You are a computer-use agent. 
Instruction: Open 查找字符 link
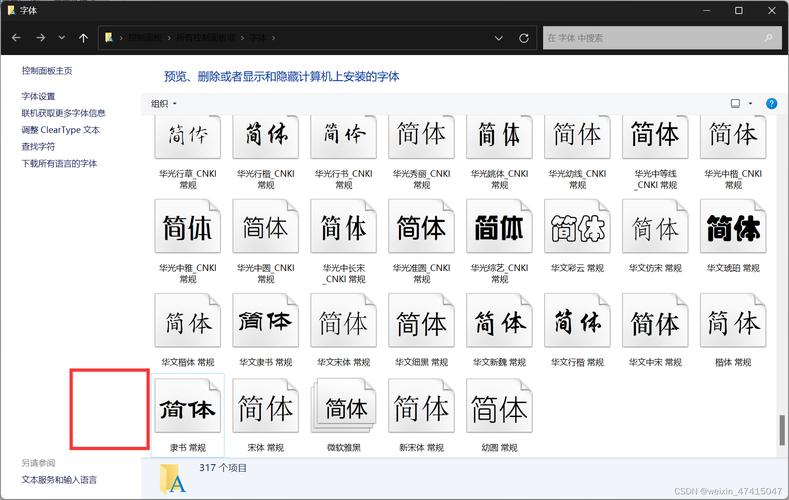coord(38,147)
